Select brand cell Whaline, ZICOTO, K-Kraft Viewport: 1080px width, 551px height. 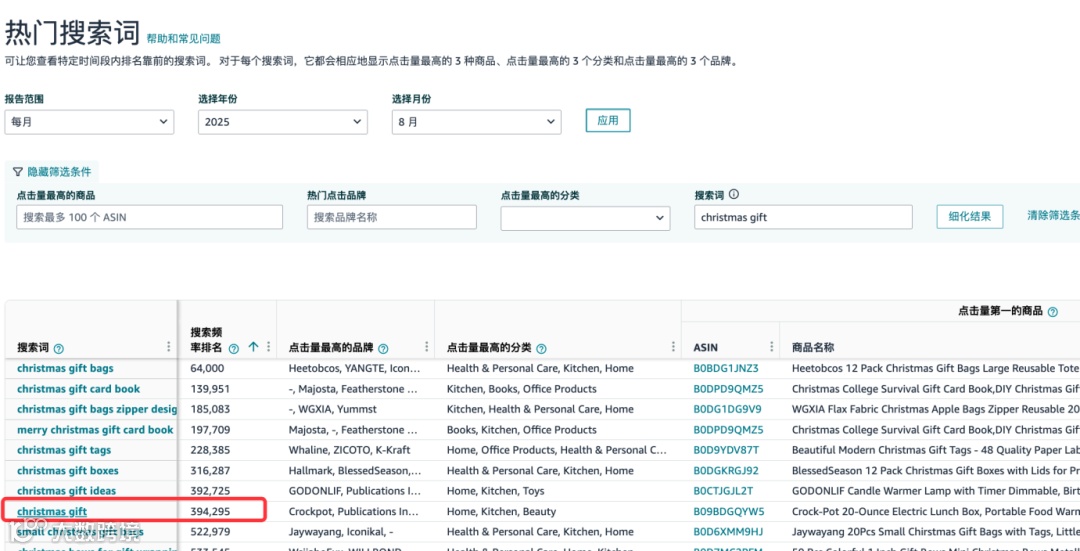(x=348, y=450)
